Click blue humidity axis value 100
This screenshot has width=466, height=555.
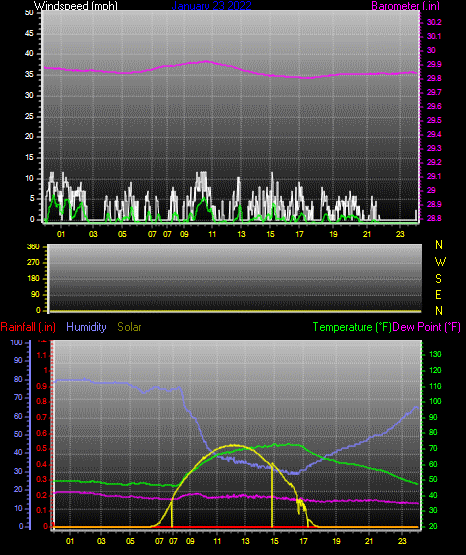17,342
